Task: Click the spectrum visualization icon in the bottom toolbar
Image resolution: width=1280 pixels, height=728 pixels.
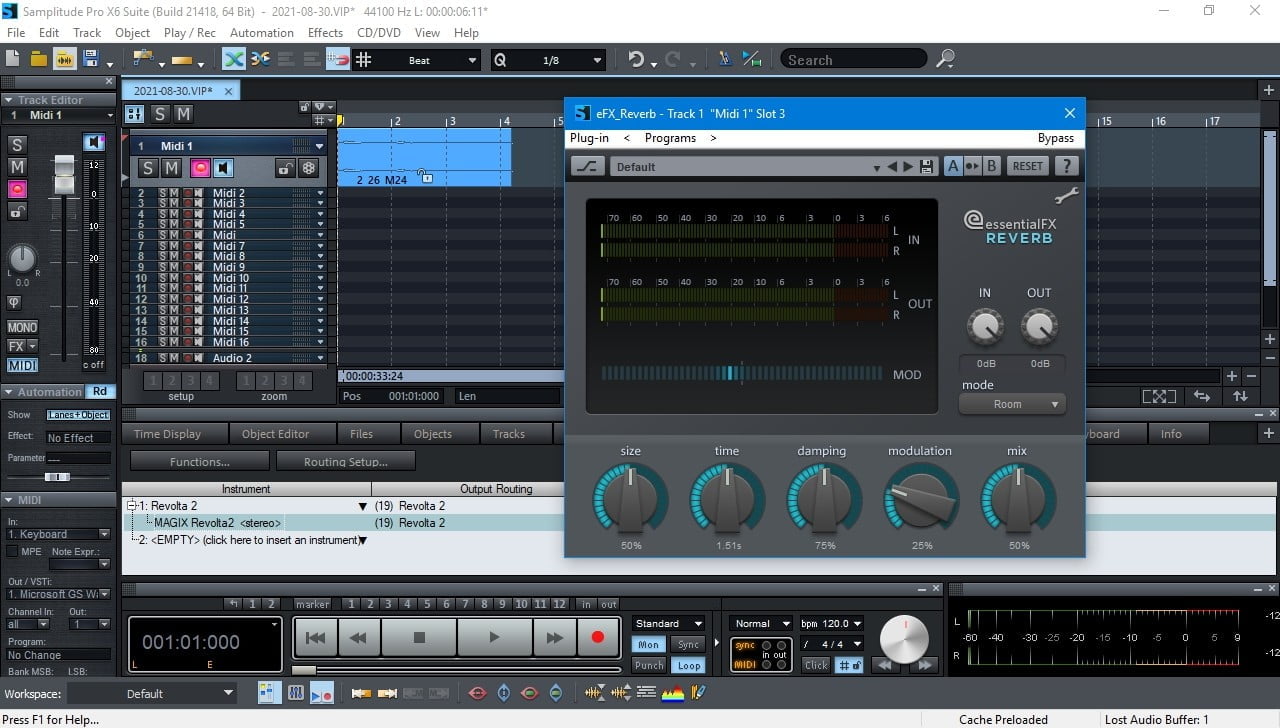Action: [673, 692]
